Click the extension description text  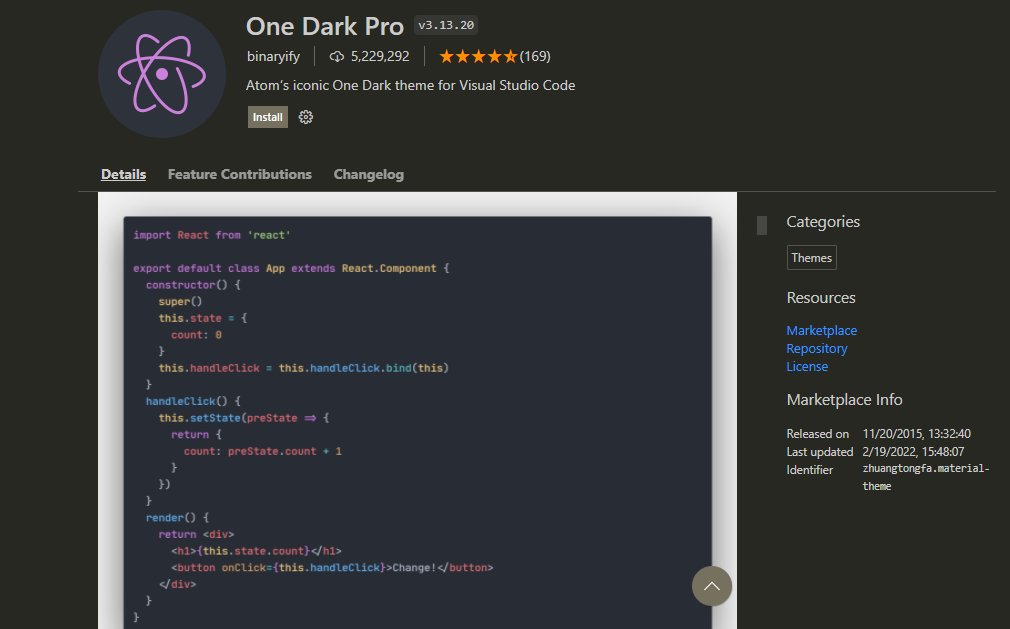point(411,85)
